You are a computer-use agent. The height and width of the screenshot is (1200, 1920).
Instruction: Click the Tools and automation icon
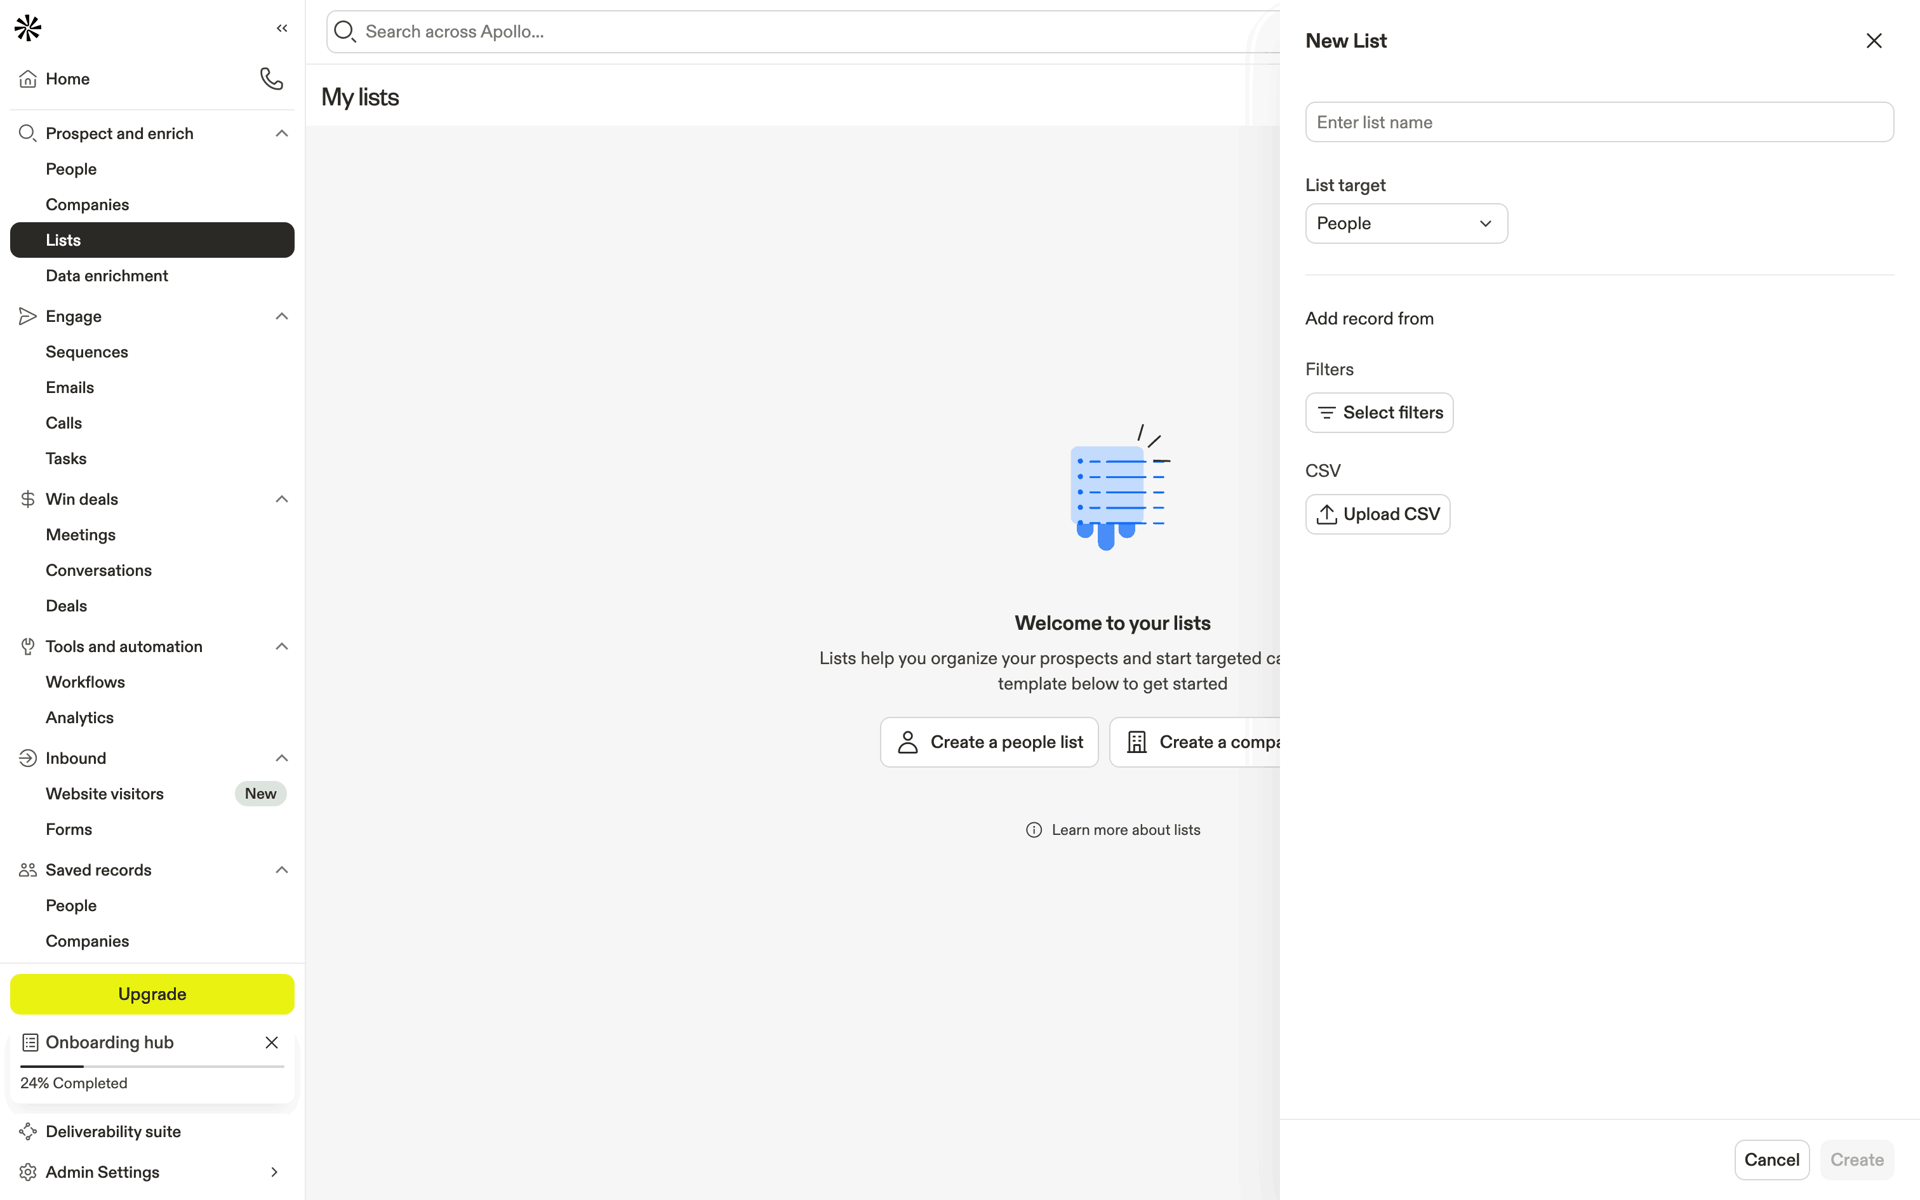coord(28,646)
